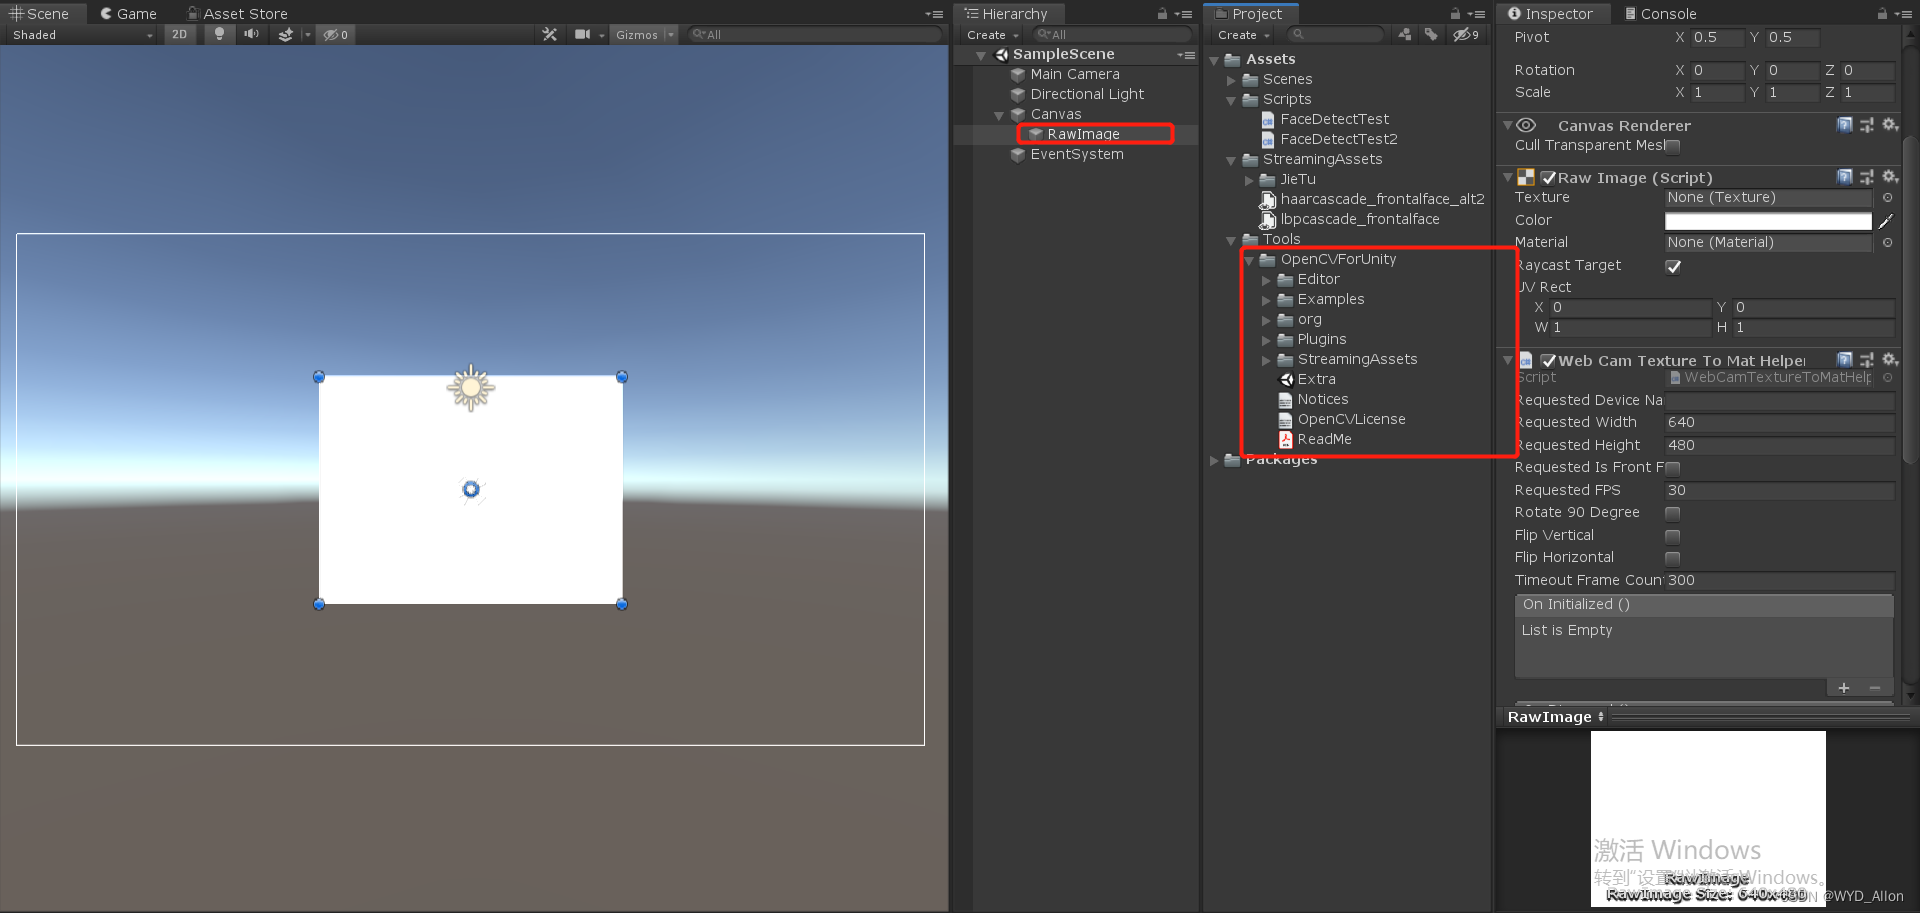Expand the Examples folder under OpenCVForUnity
This screenshot has height=913, width=1920.
1267,299
